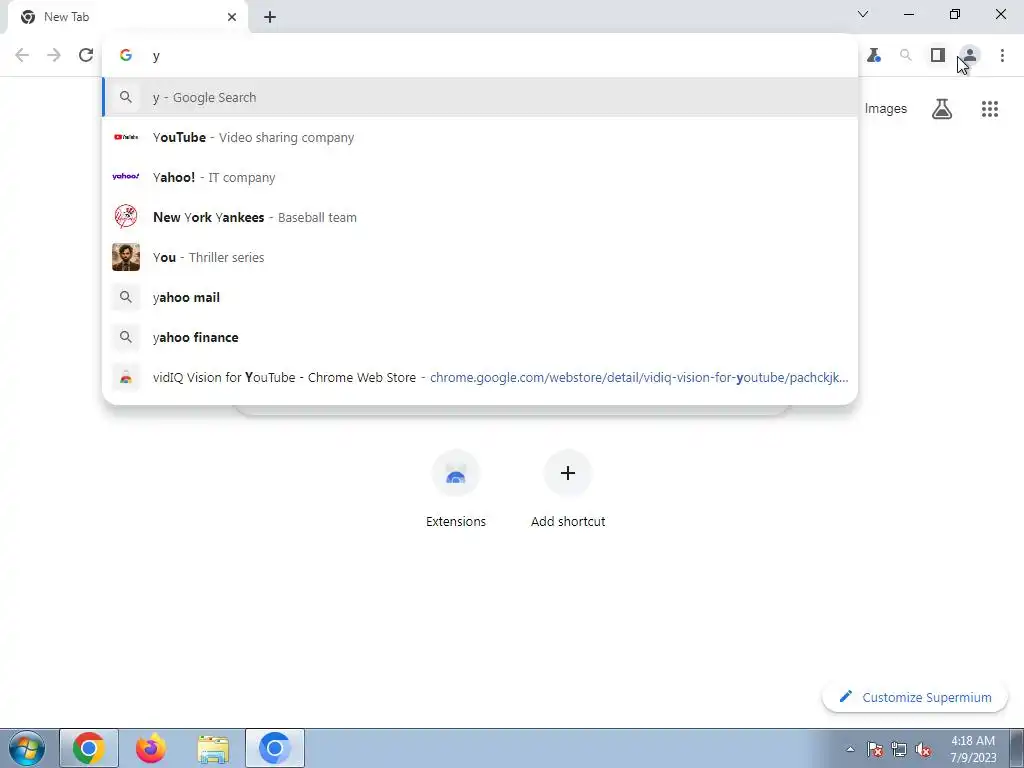Open a new tab with plus button

click(270, 17)
